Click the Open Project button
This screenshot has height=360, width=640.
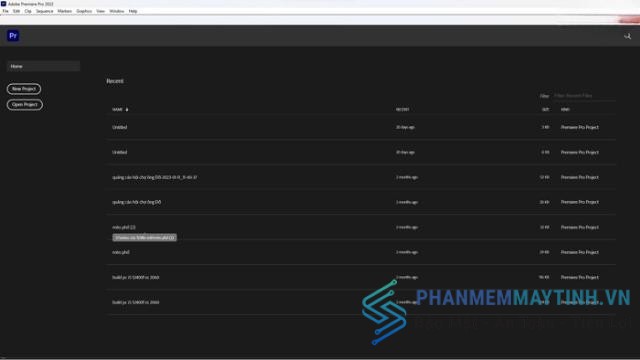(24, 104)
